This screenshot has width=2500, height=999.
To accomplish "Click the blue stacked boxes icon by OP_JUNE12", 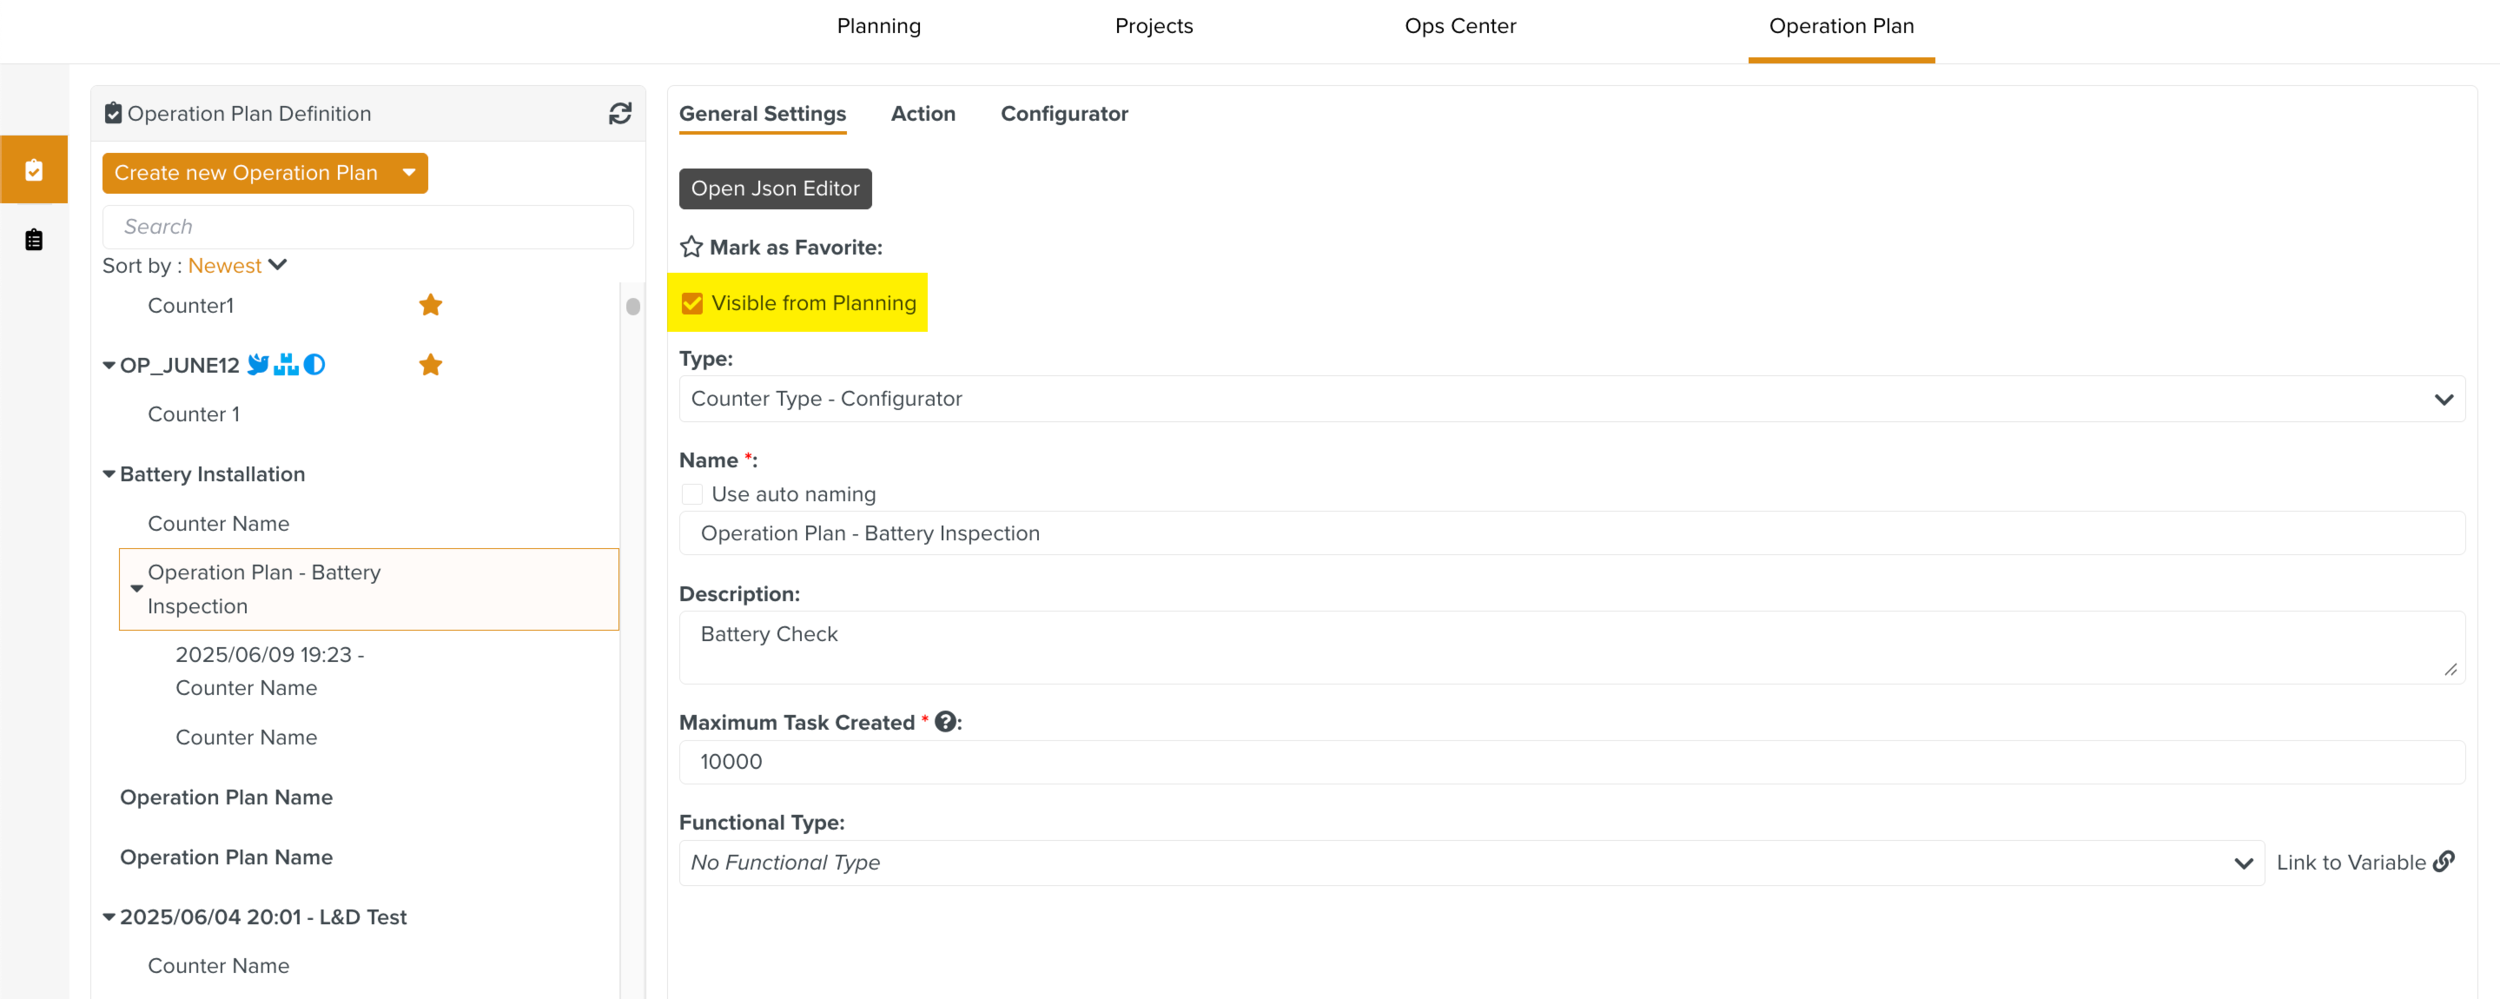I will [x=286, y=365].
